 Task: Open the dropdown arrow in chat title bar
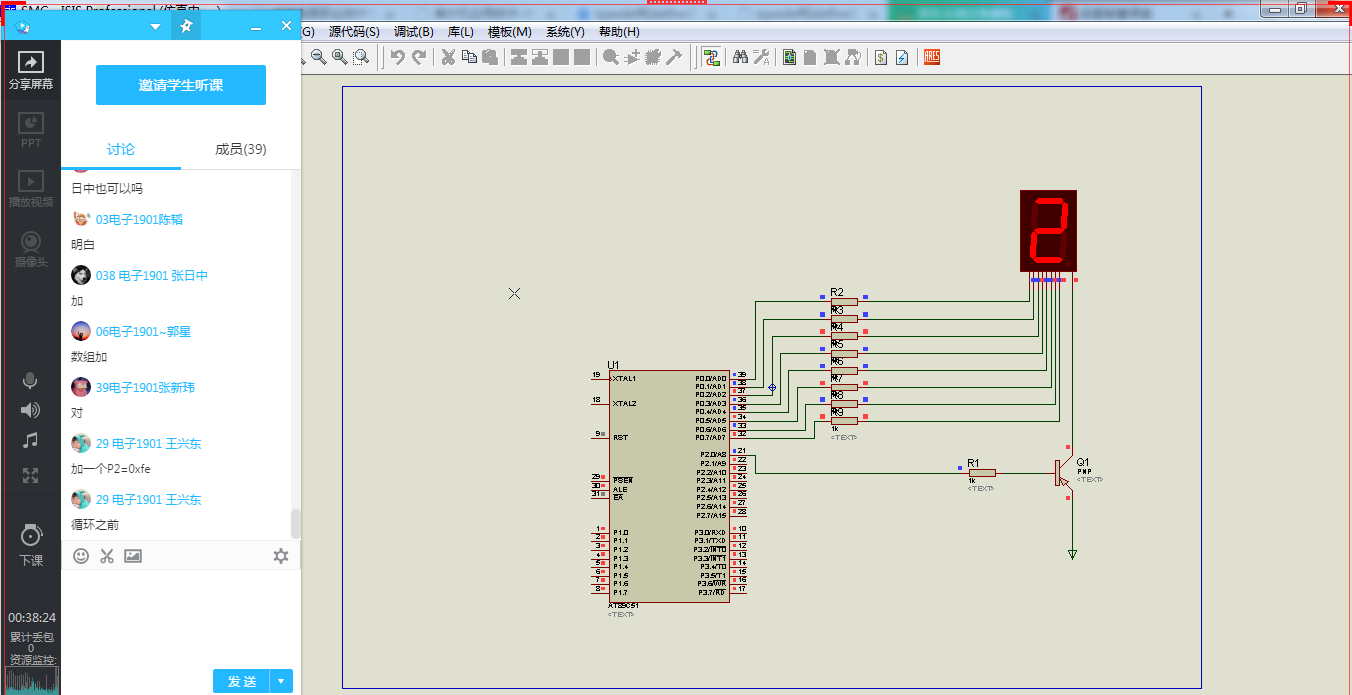coord(155,26)
